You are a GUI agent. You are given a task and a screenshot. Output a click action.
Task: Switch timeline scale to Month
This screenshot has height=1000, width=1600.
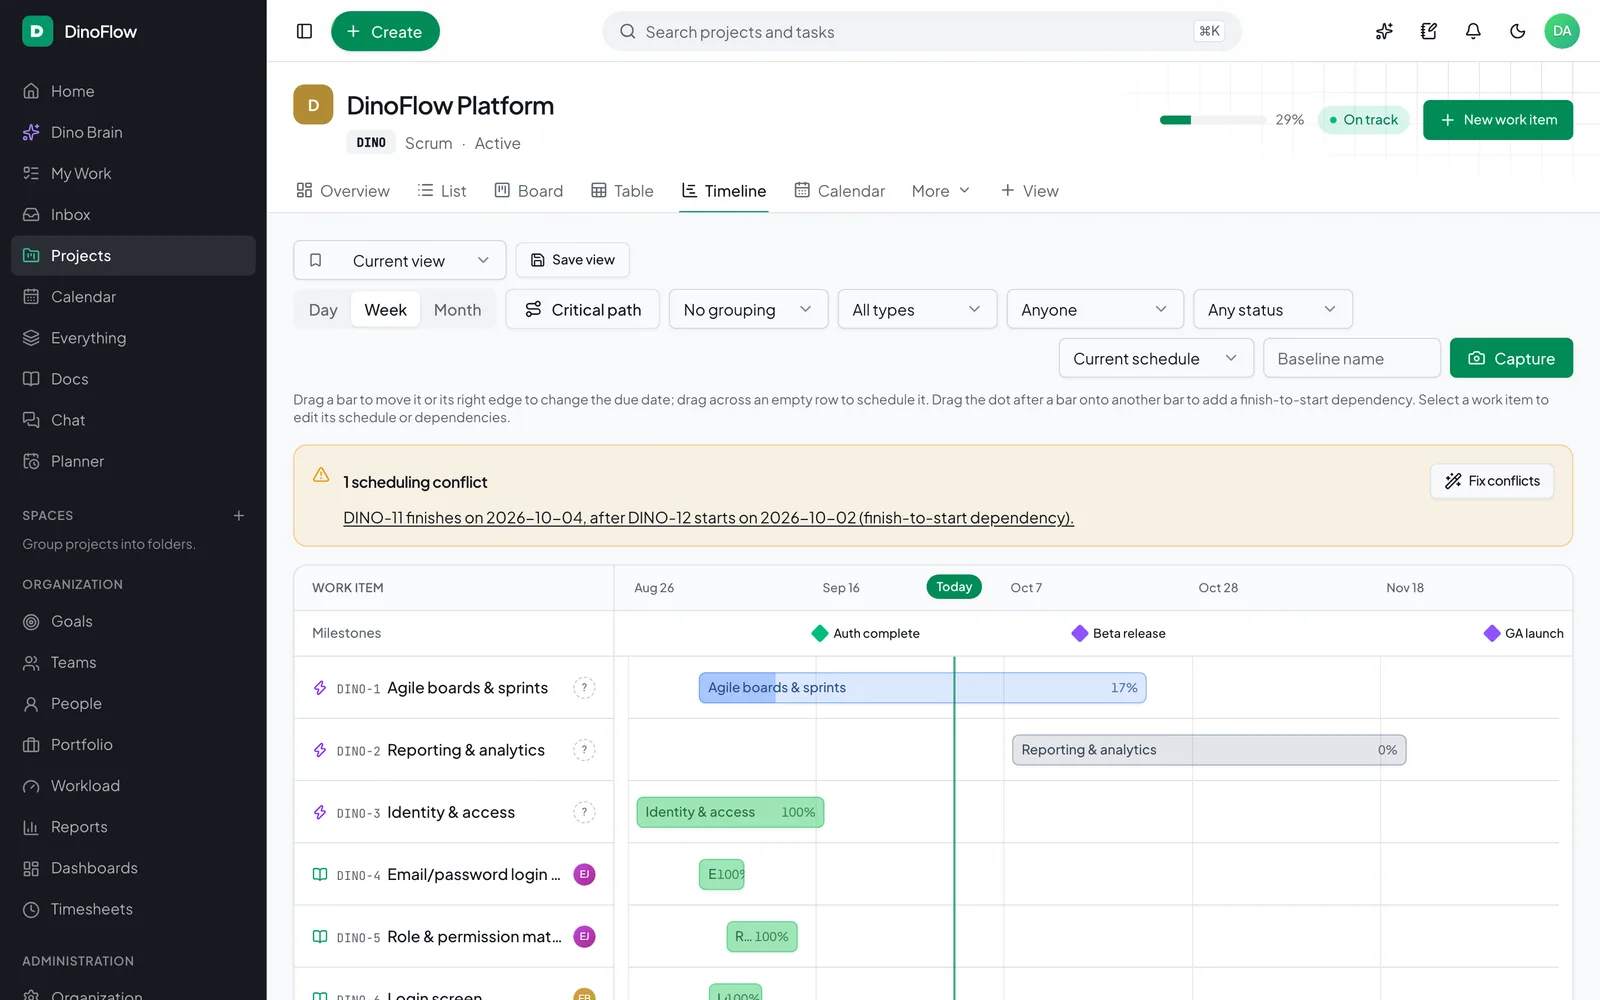pyautogui.click(x=457, y=310)
